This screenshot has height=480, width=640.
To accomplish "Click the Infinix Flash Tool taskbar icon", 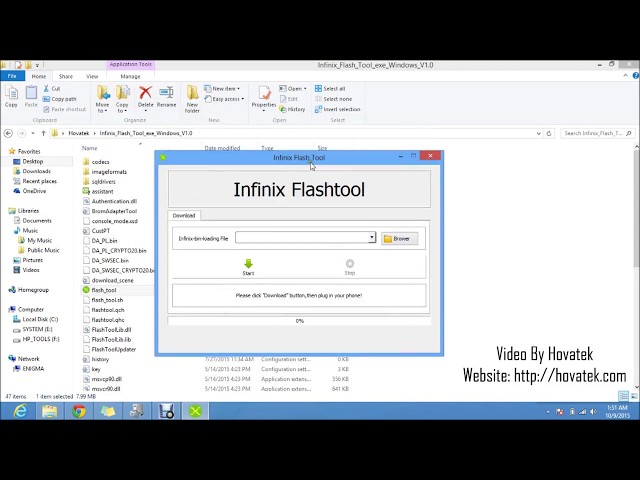I will (195, 411).
